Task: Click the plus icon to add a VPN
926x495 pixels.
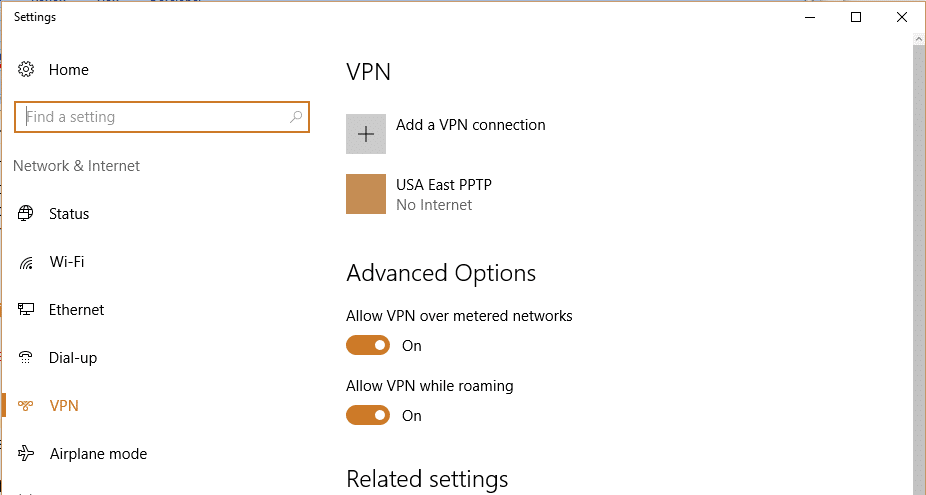Action: 366,134
